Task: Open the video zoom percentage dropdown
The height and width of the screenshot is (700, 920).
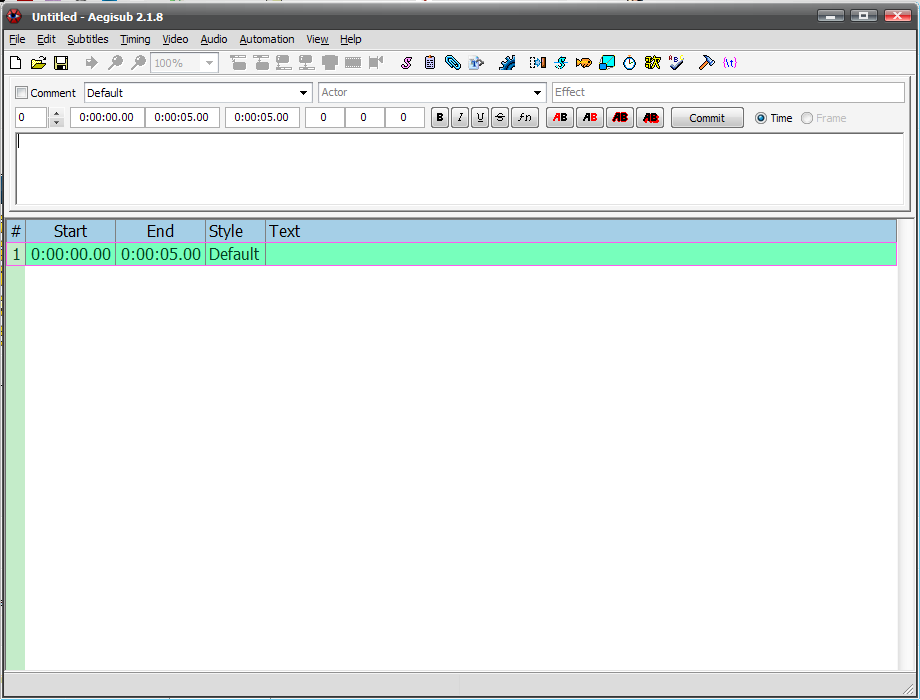Action: click(x=209, y=63)
